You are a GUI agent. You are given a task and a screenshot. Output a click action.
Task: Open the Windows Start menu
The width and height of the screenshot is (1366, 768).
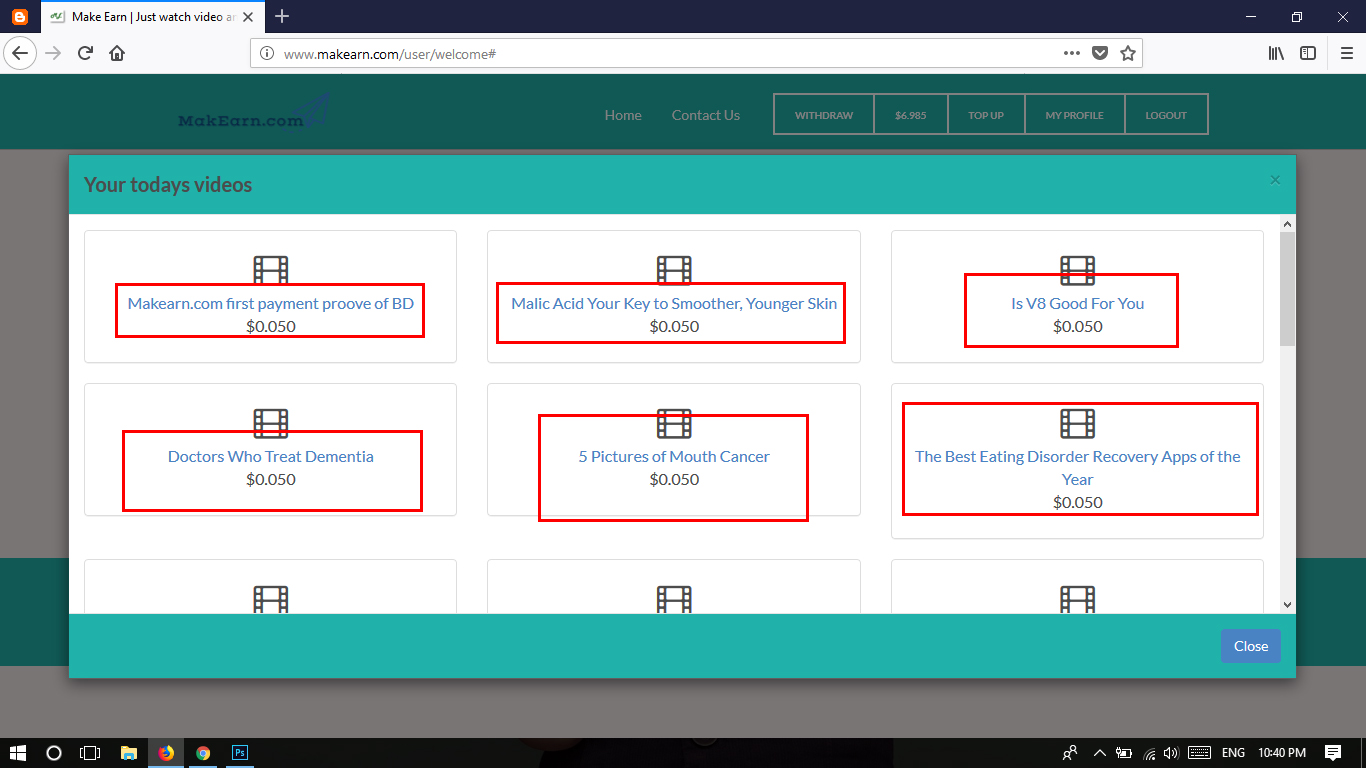18,753
